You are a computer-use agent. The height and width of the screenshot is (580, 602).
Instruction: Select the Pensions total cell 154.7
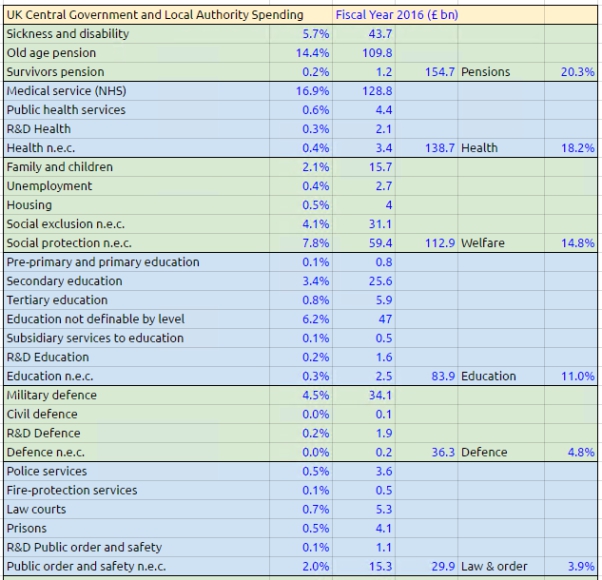(427, 72)
